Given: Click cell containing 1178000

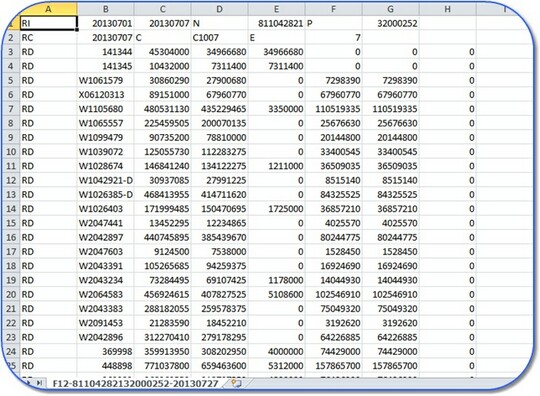Looking at the screenshot, I should (x=276, y=280).
